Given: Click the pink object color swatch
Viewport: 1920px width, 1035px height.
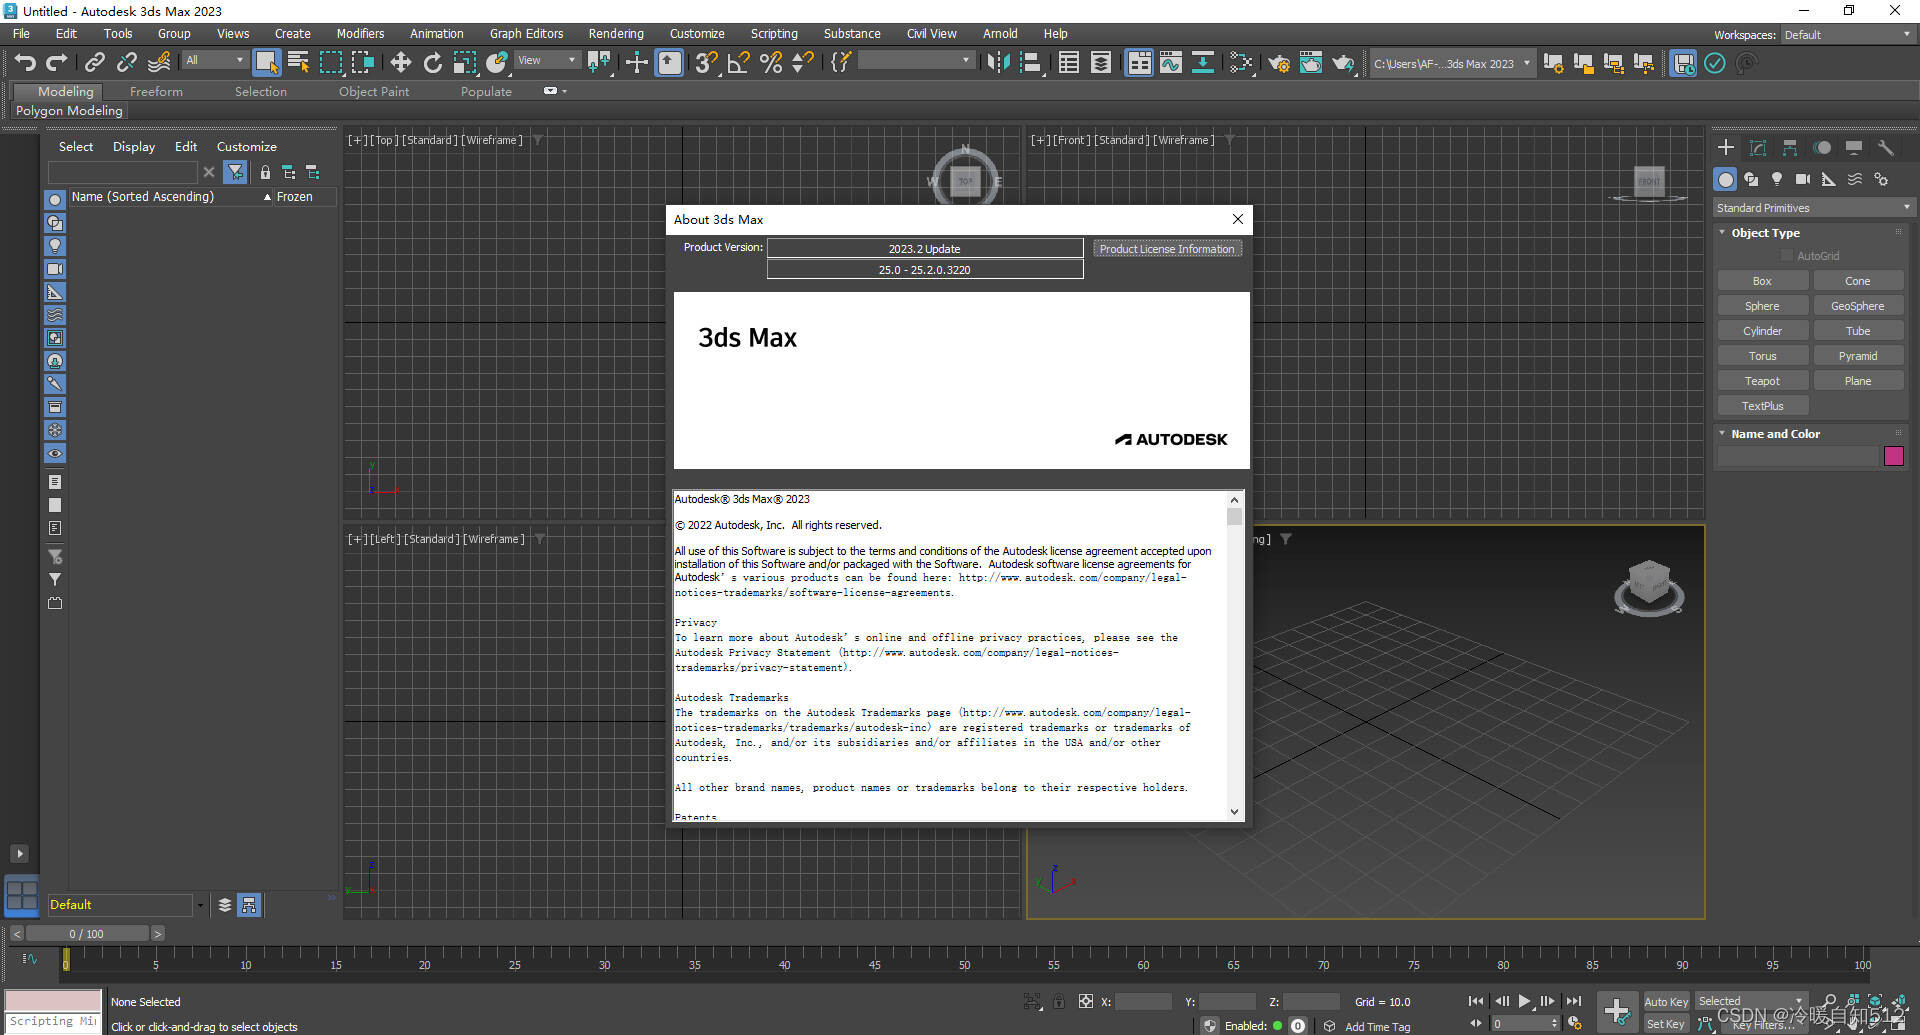Looking at the screenshot, I should 1894,456.
